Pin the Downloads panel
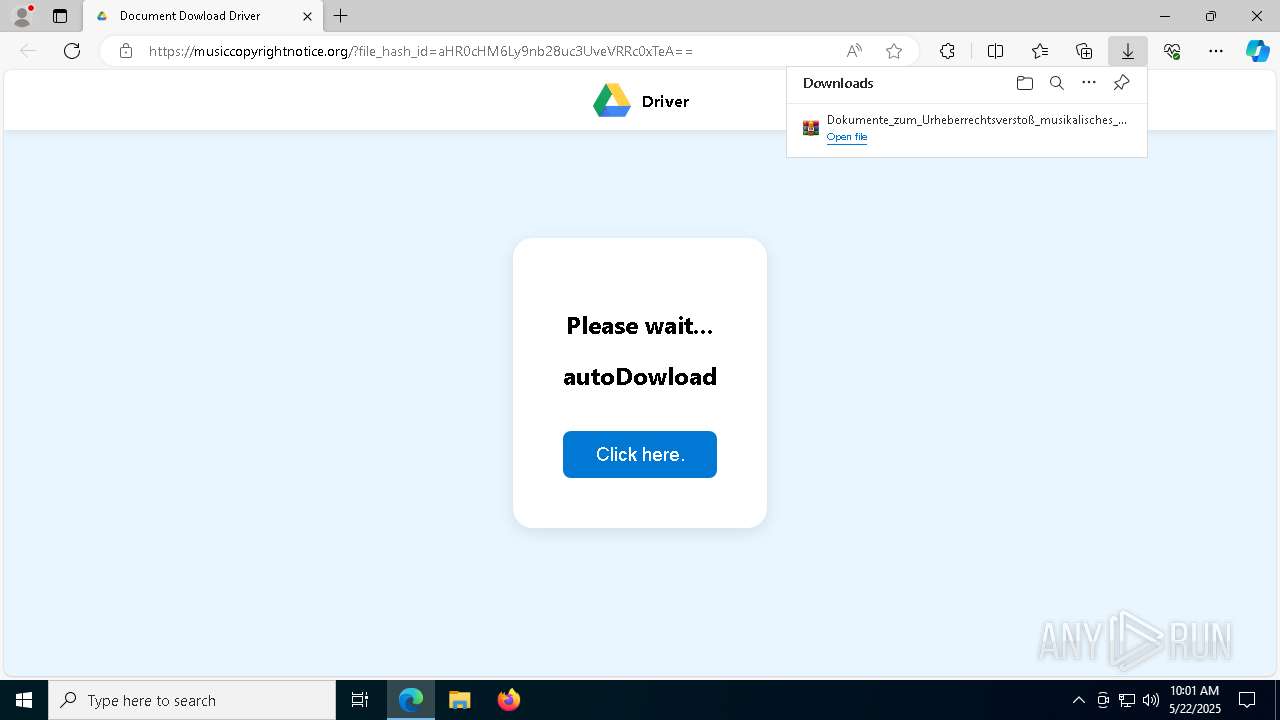The height and width of the screenshot is (720, 1280). pos(1121,83)
